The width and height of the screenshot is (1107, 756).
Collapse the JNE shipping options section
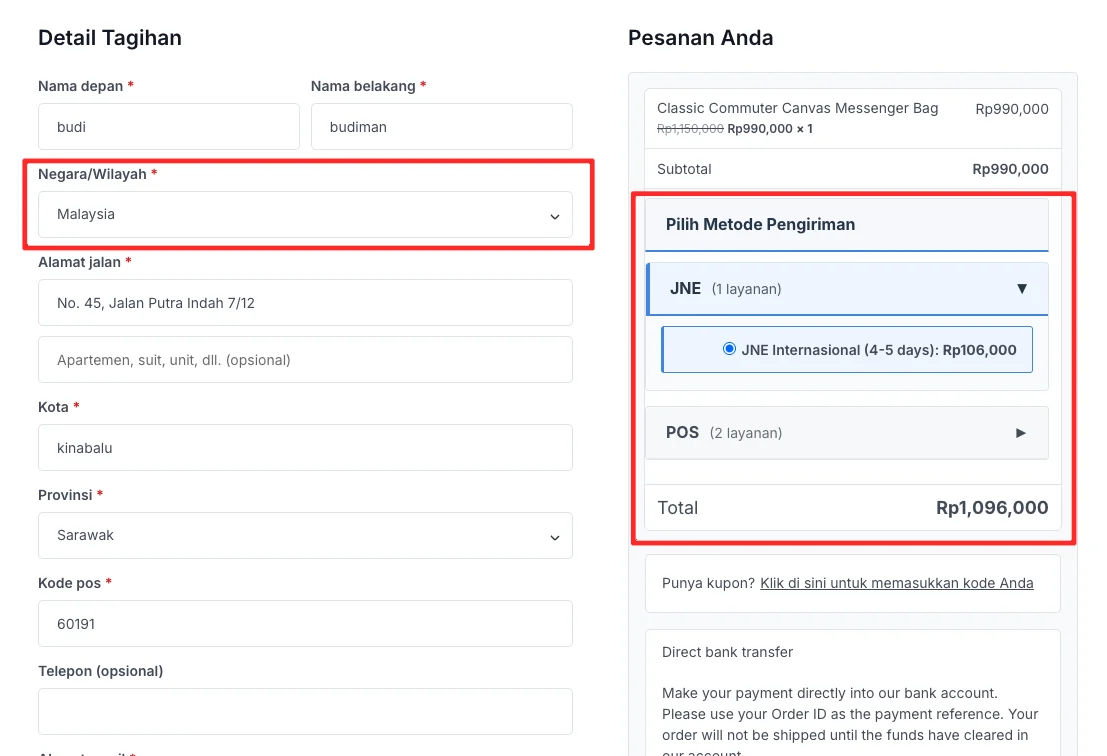pos(847,288)
